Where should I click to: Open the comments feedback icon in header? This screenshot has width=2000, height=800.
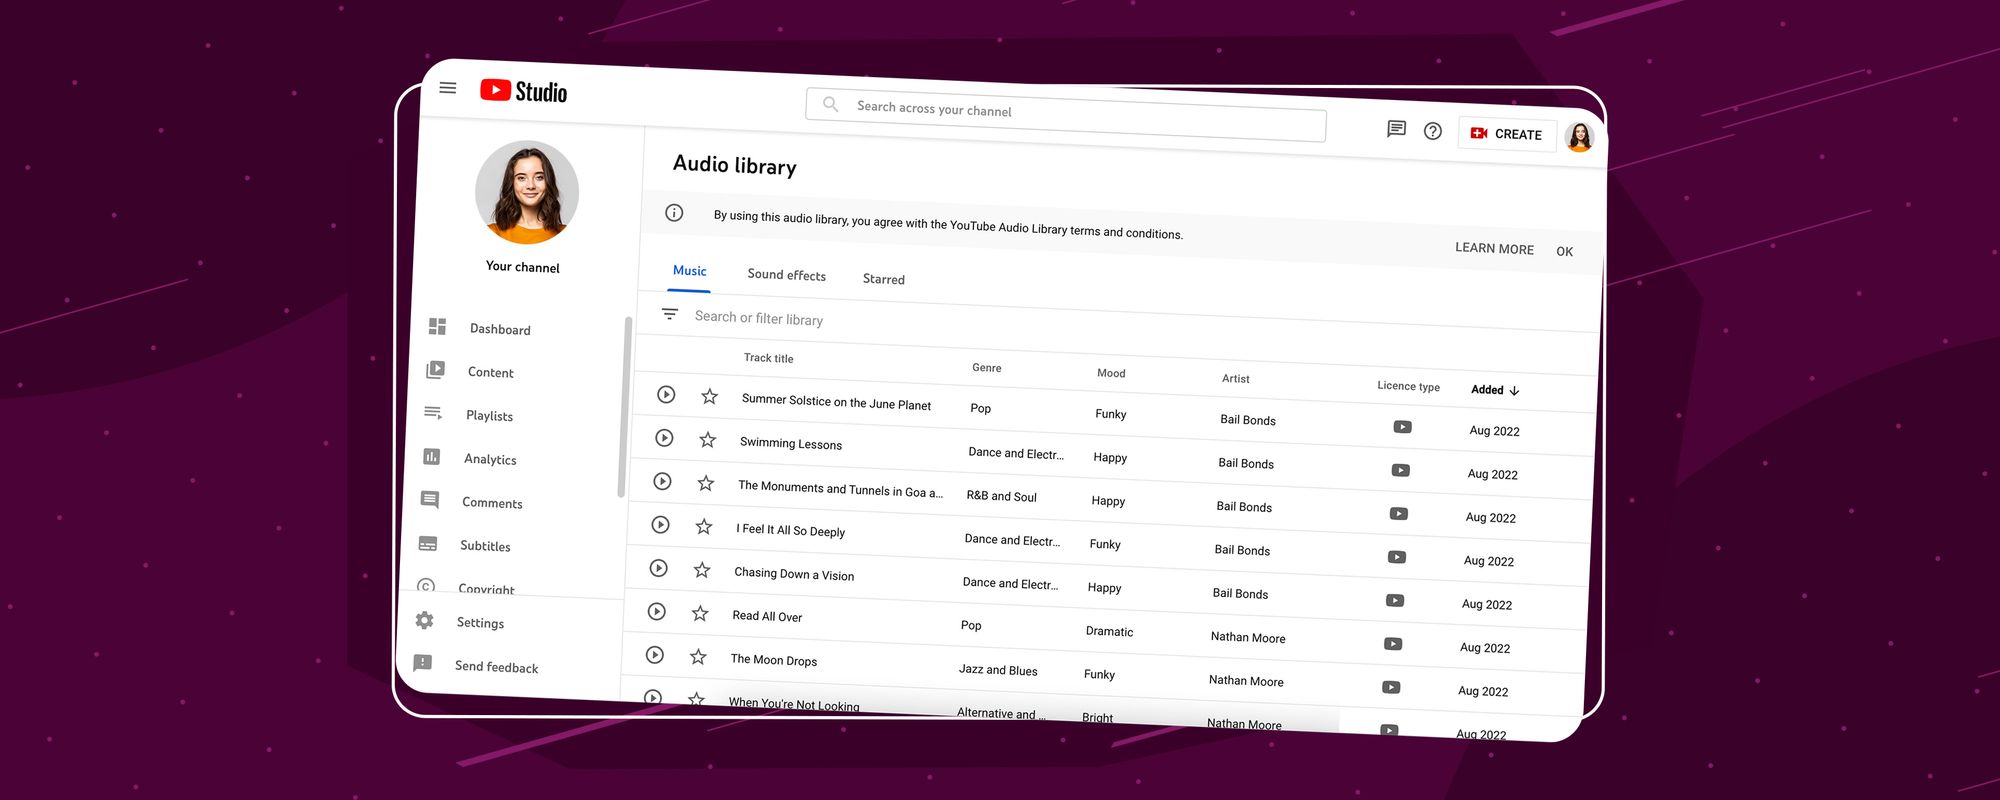click(x=1396, y=129)
